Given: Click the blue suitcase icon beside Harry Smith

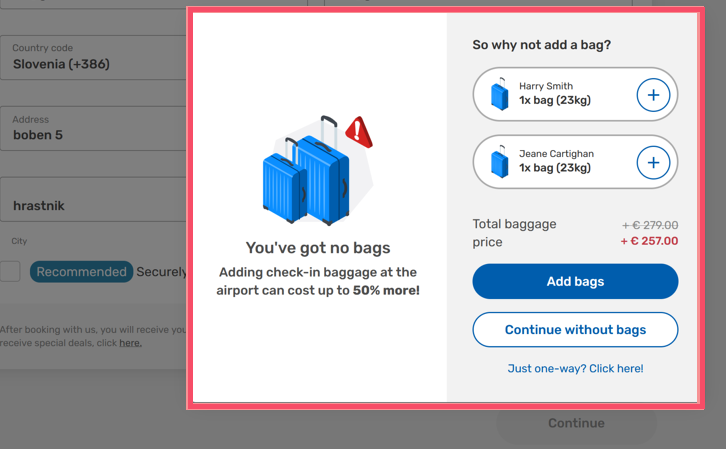Looking at the screenshot, I should tap(500, 95).
